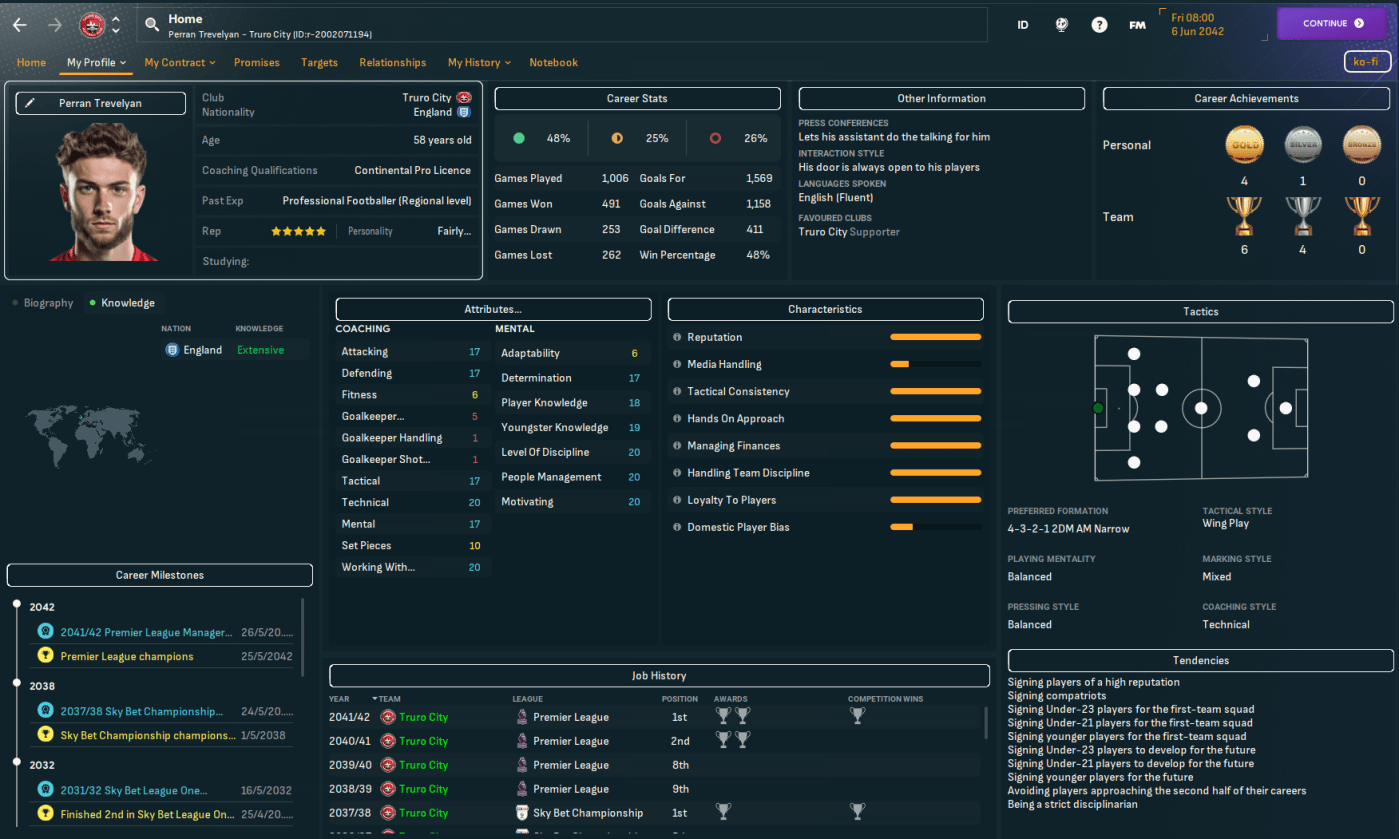Expand the My Contract dropdown menu
This screenshot has height=839, width=1399.
180,63
